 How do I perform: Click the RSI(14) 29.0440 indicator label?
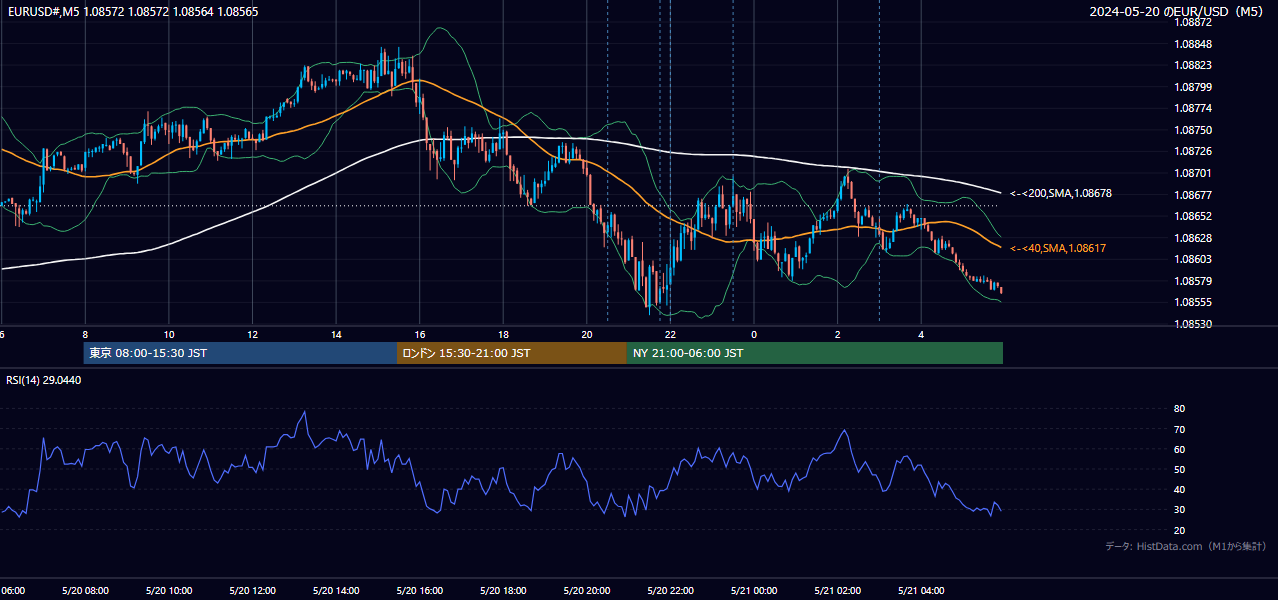click(x=44, y=380)
